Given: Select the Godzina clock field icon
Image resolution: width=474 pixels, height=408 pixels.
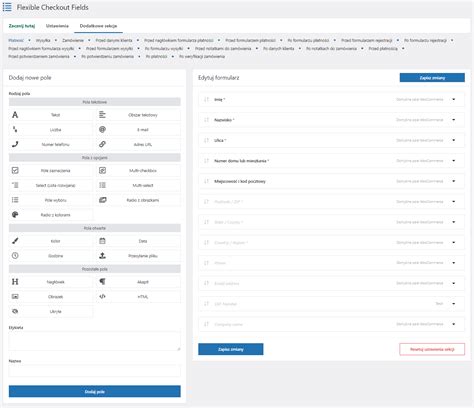Looking at the screenshot, I should tap(15, 256).
